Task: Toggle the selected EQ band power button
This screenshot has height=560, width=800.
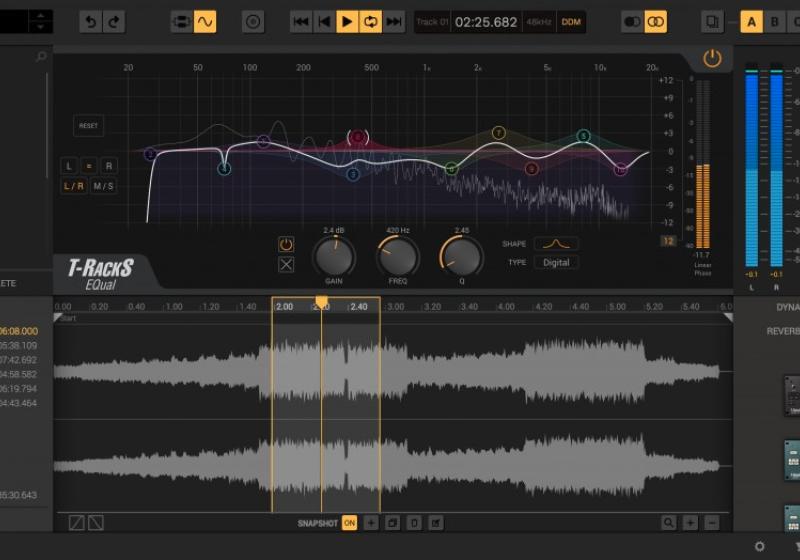Action: (x=286, y=244)
